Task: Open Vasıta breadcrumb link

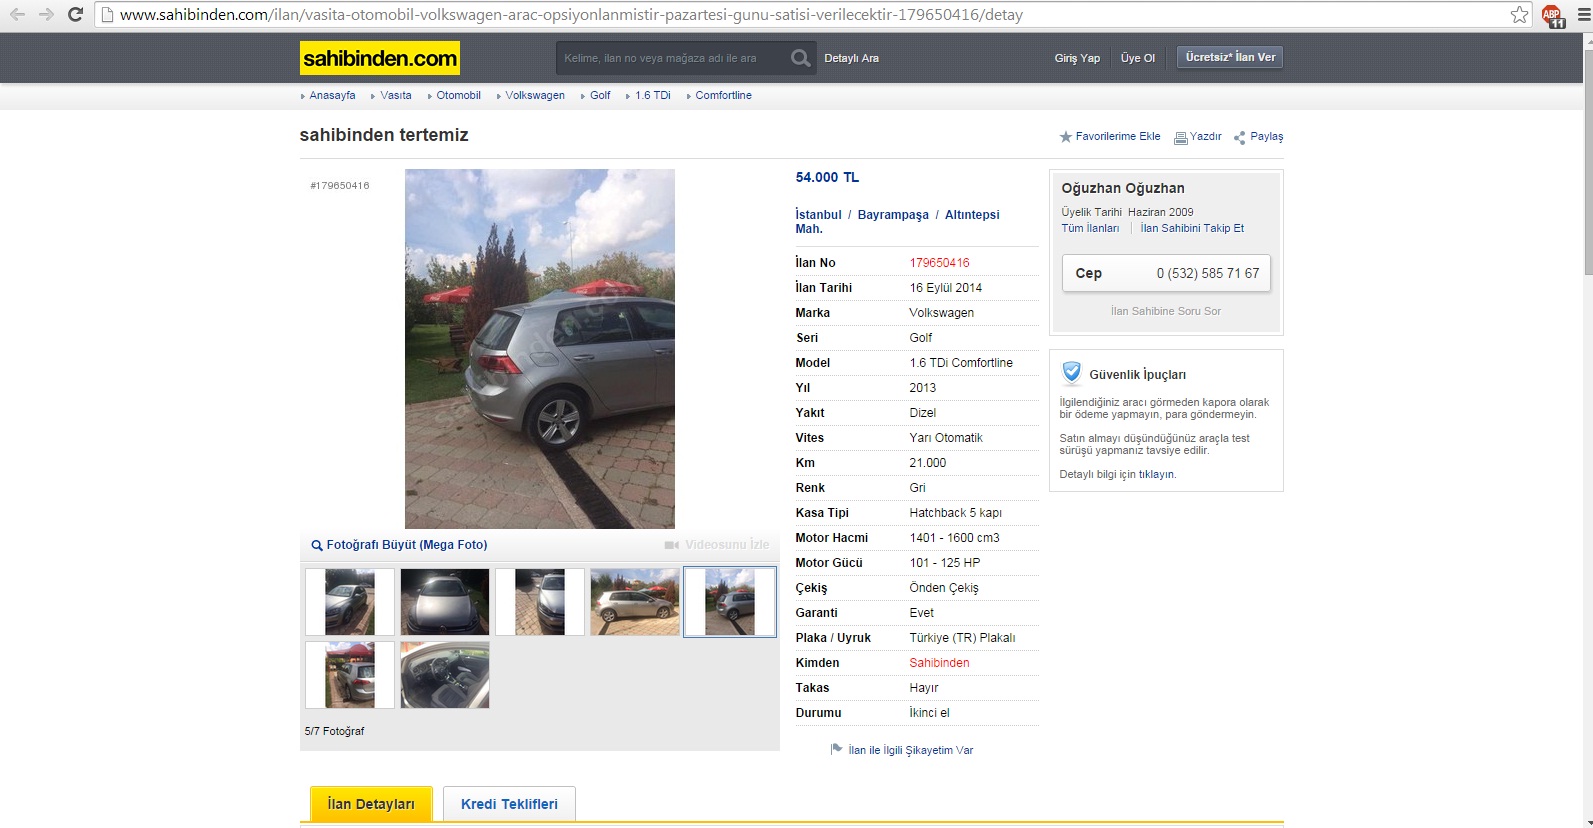Action: click(x=396, y=95)
